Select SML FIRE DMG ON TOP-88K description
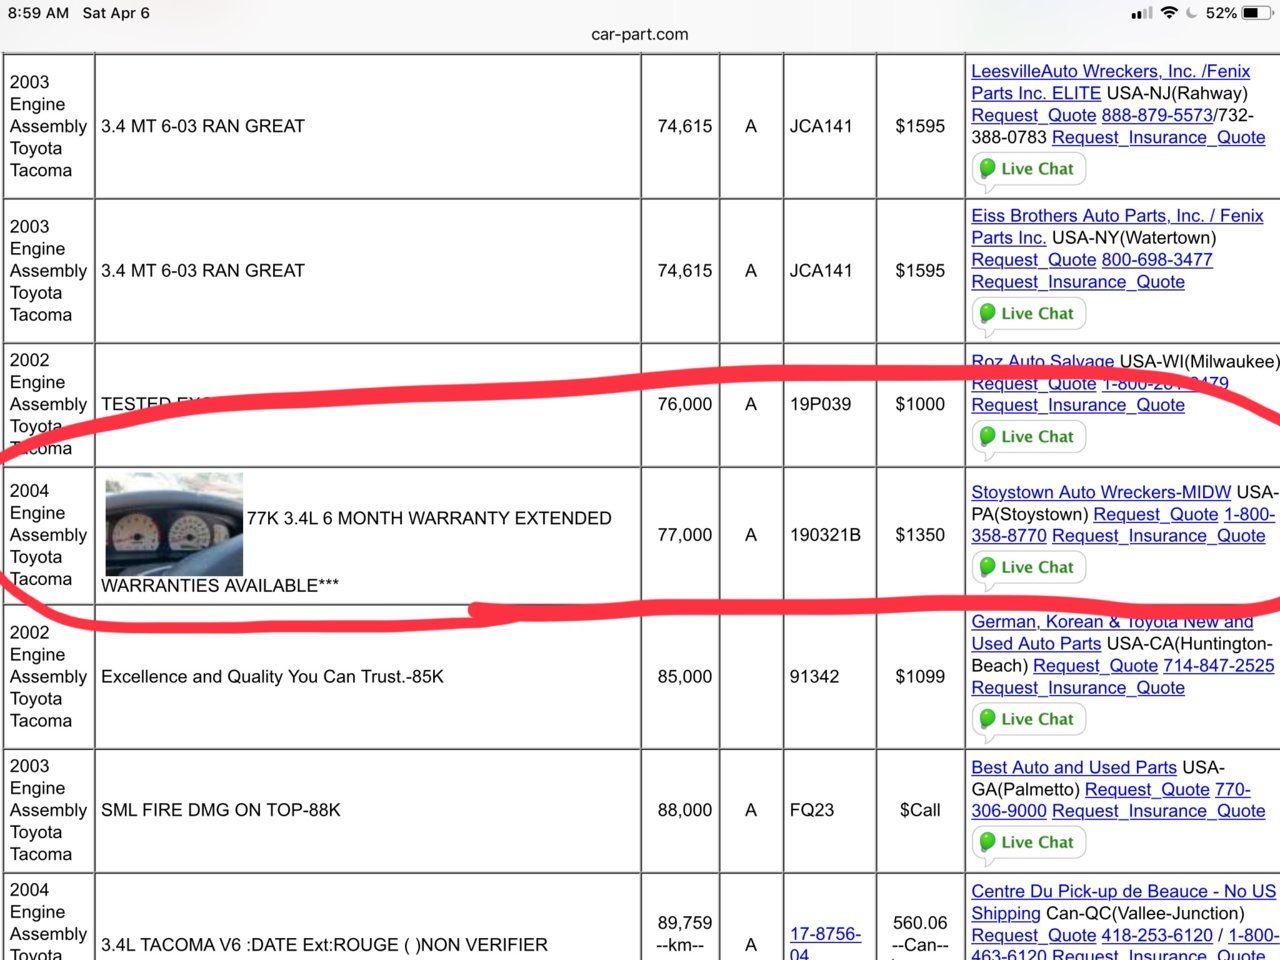 tap(221, 810)
